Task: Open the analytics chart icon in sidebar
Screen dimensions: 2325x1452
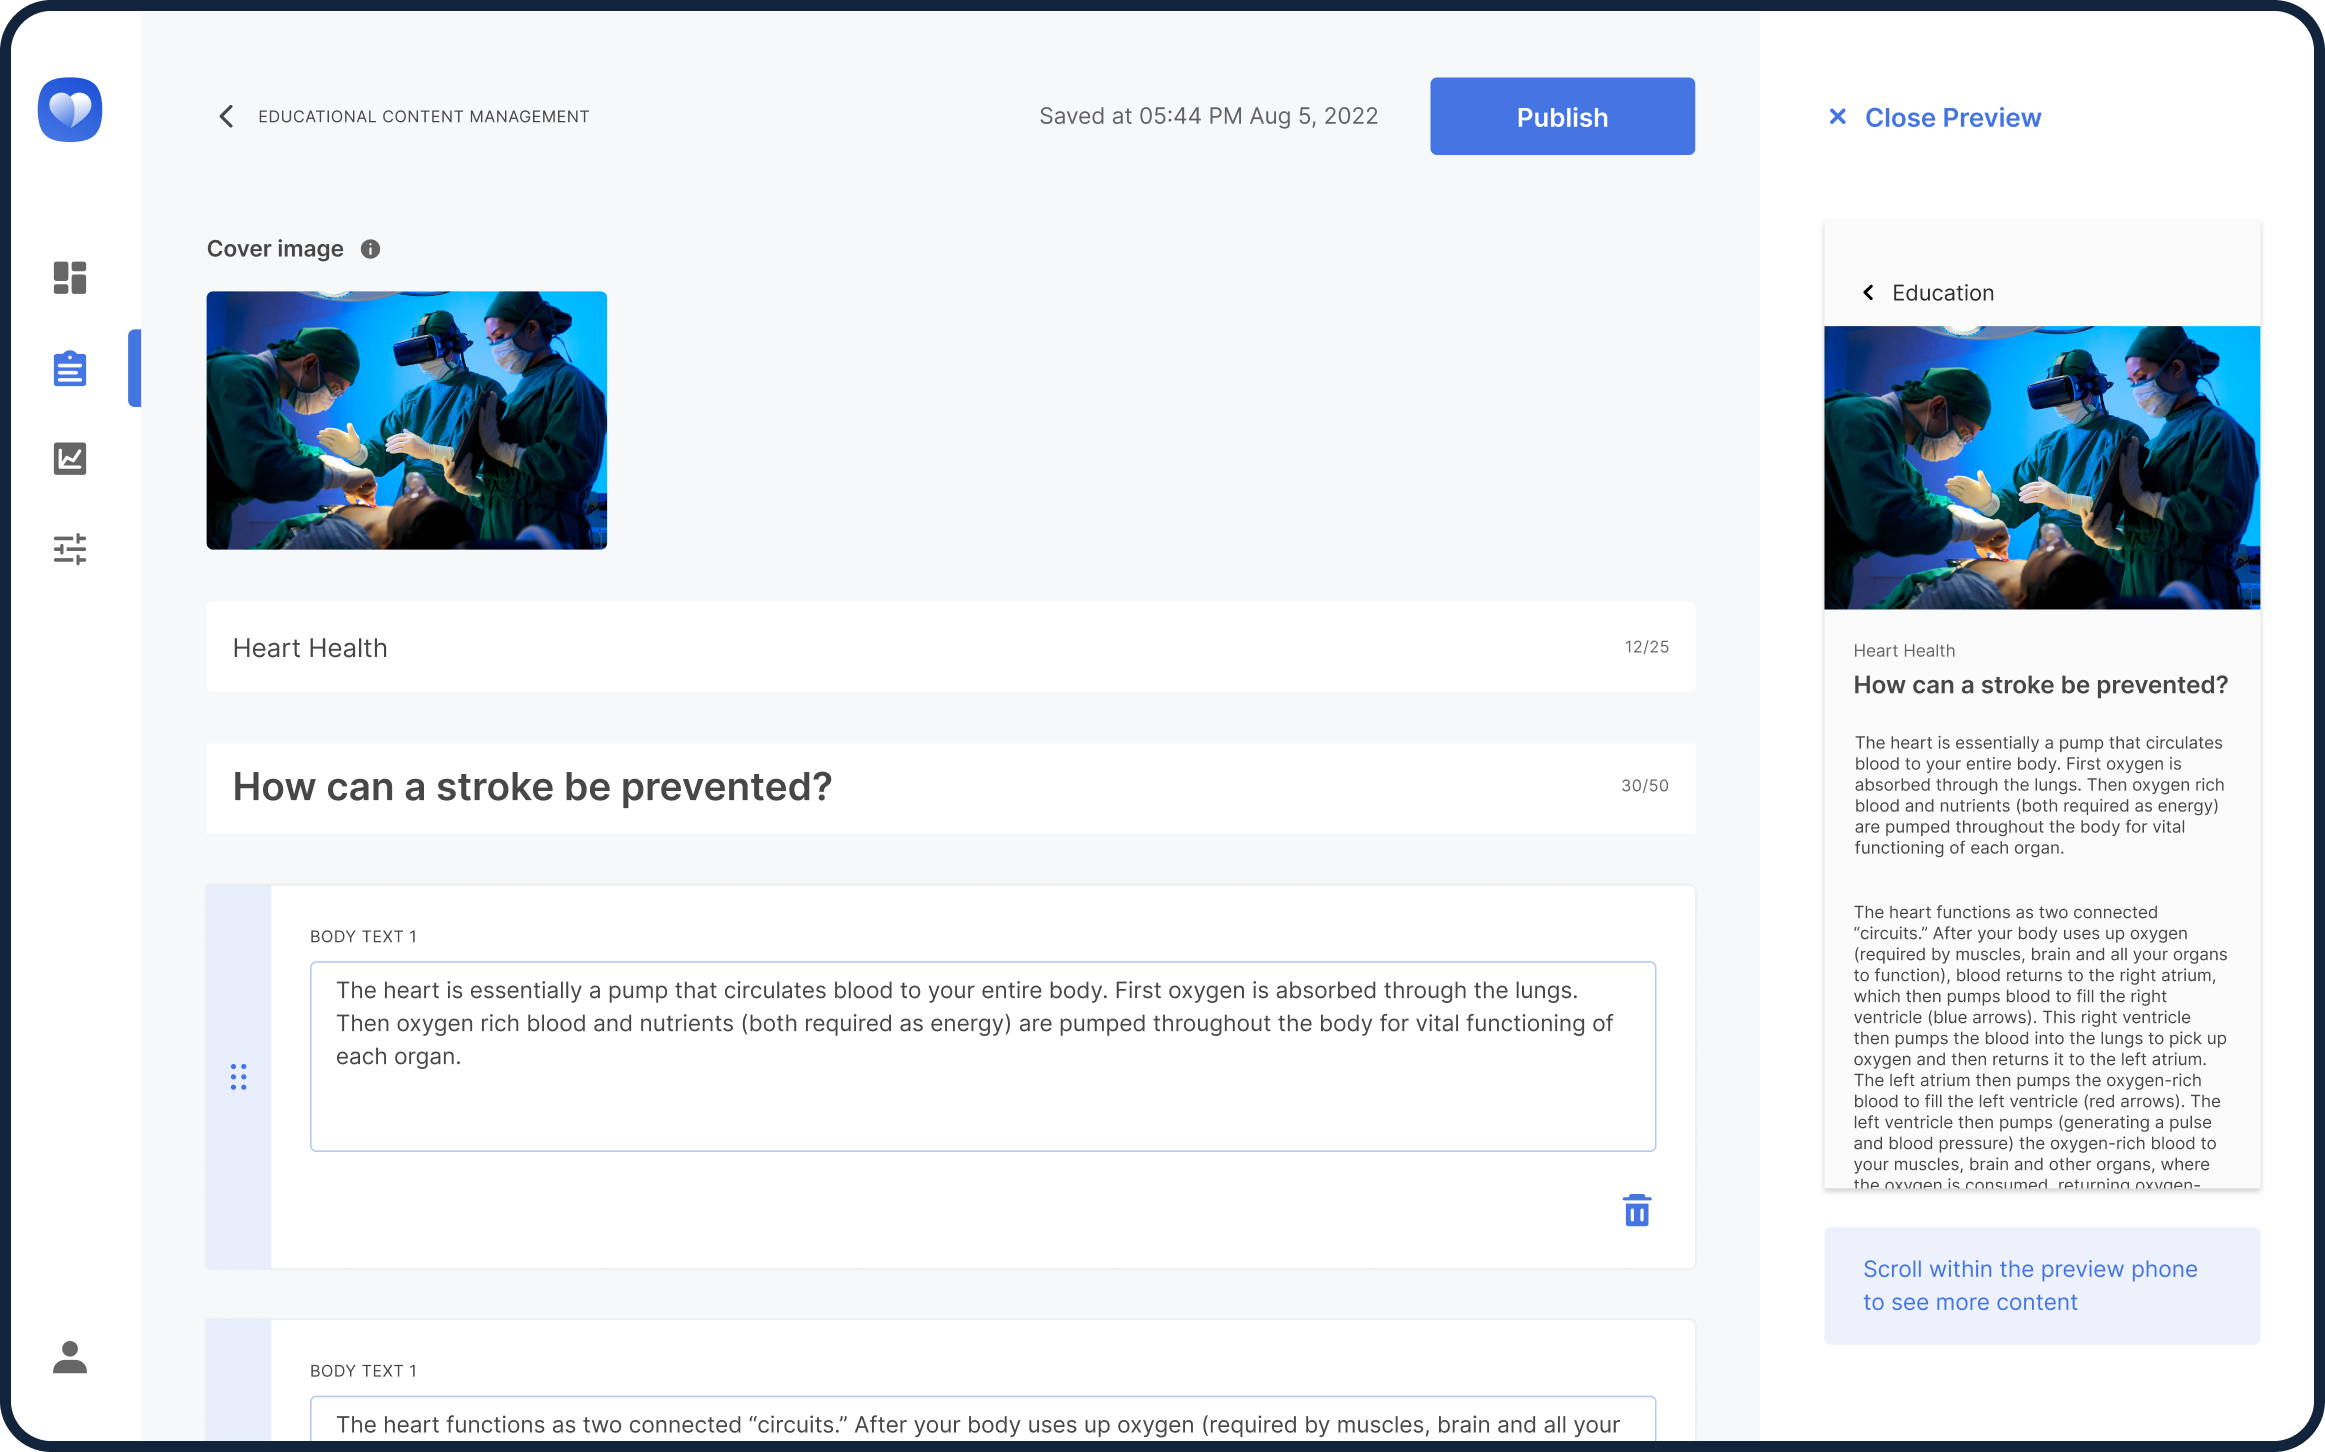Action: [x=70, y=458]
